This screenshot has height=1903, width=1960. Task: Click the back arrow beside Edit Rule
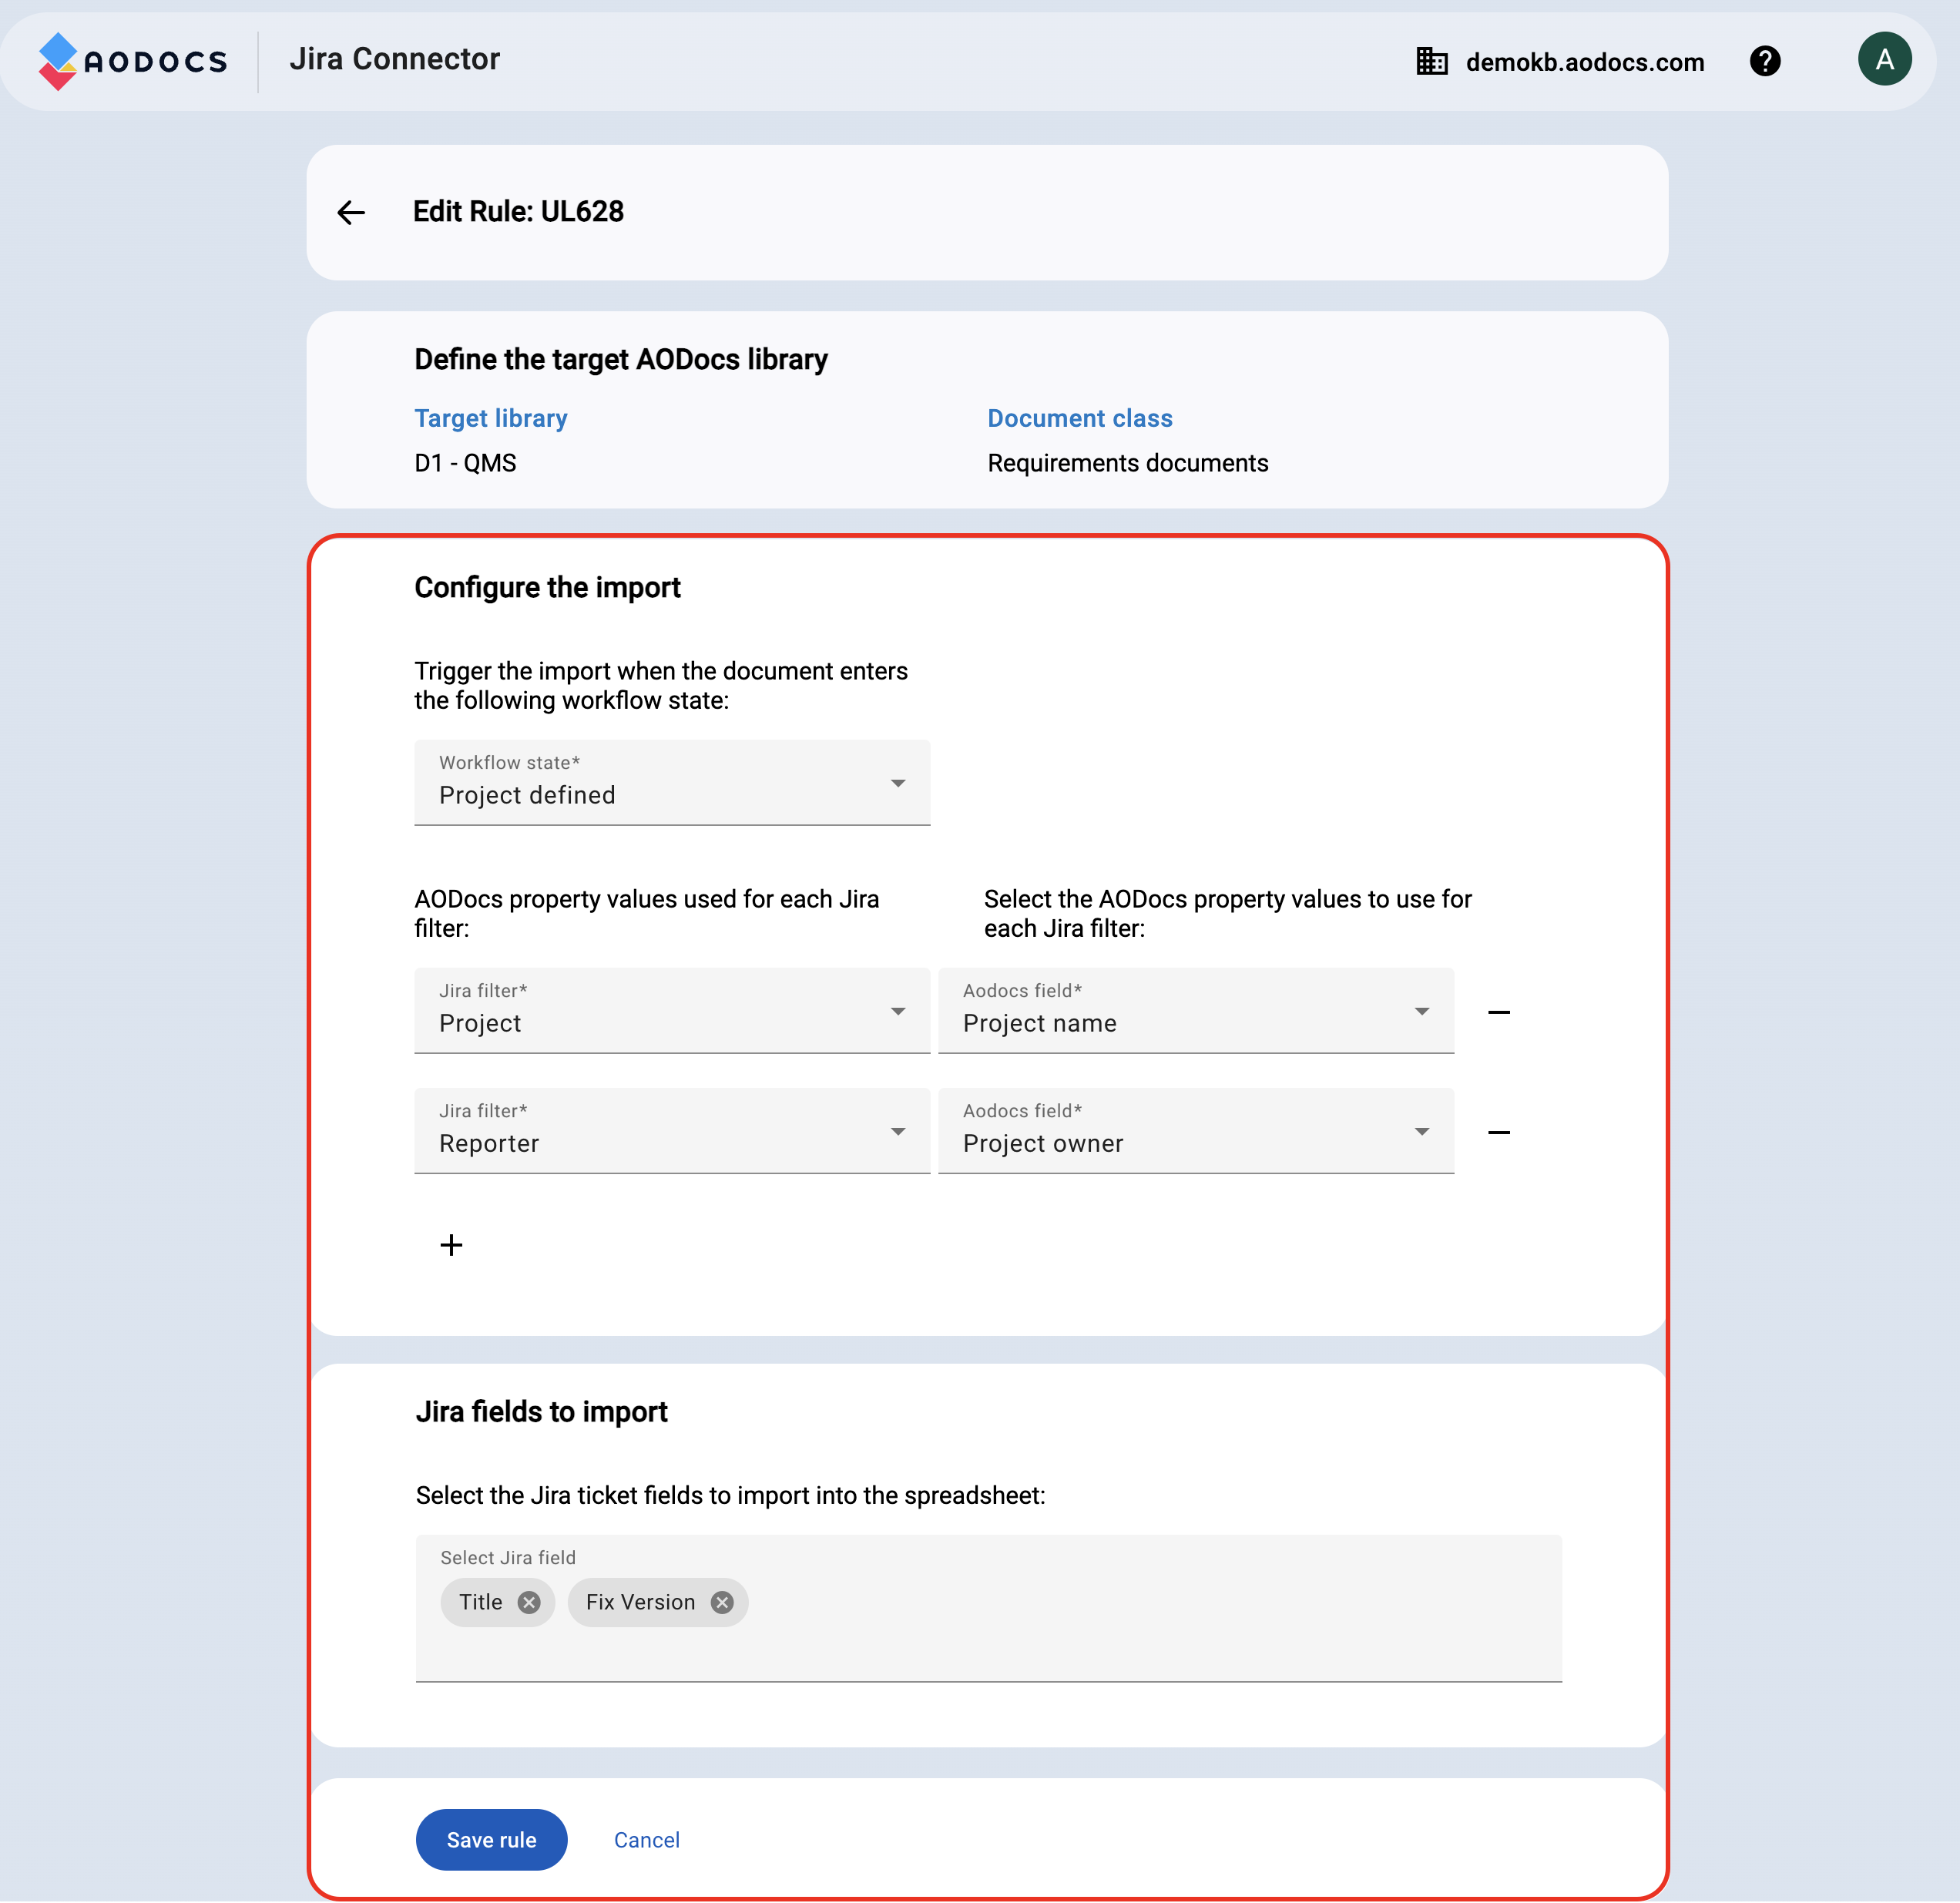pyautogui.click(x=351, y=212)
